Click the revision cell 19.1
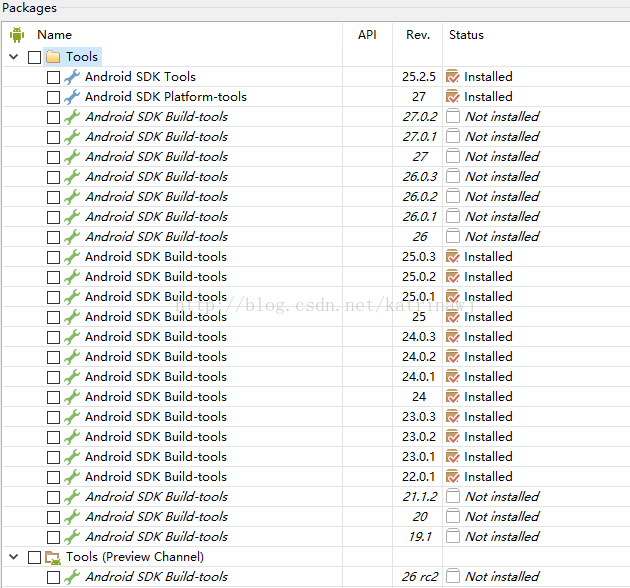This screenshot has height=588, width=630. (x=420, y=537)
